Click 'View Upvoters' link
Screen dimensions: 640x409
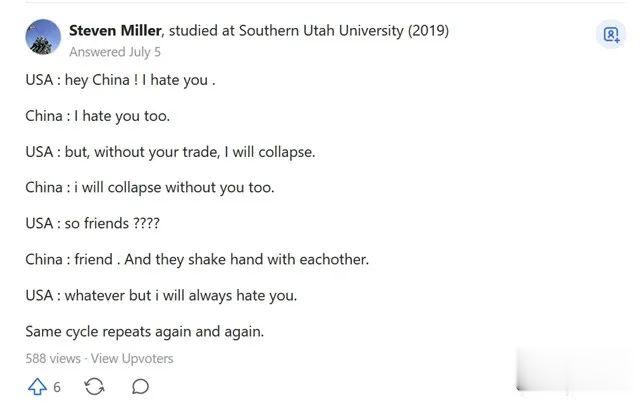point(132,358)
